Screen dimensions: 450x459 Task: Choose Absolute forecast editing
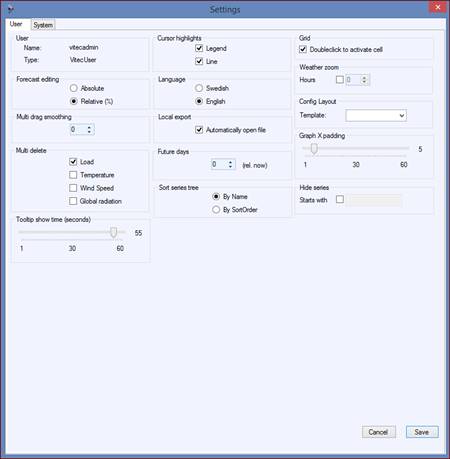pyautogui.click(x=74, y=88)
